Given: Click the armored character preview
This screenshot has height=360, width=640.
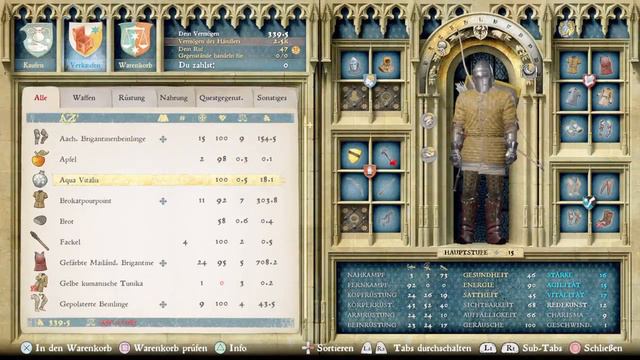Looking at the screenshot, I should (484, 153).
